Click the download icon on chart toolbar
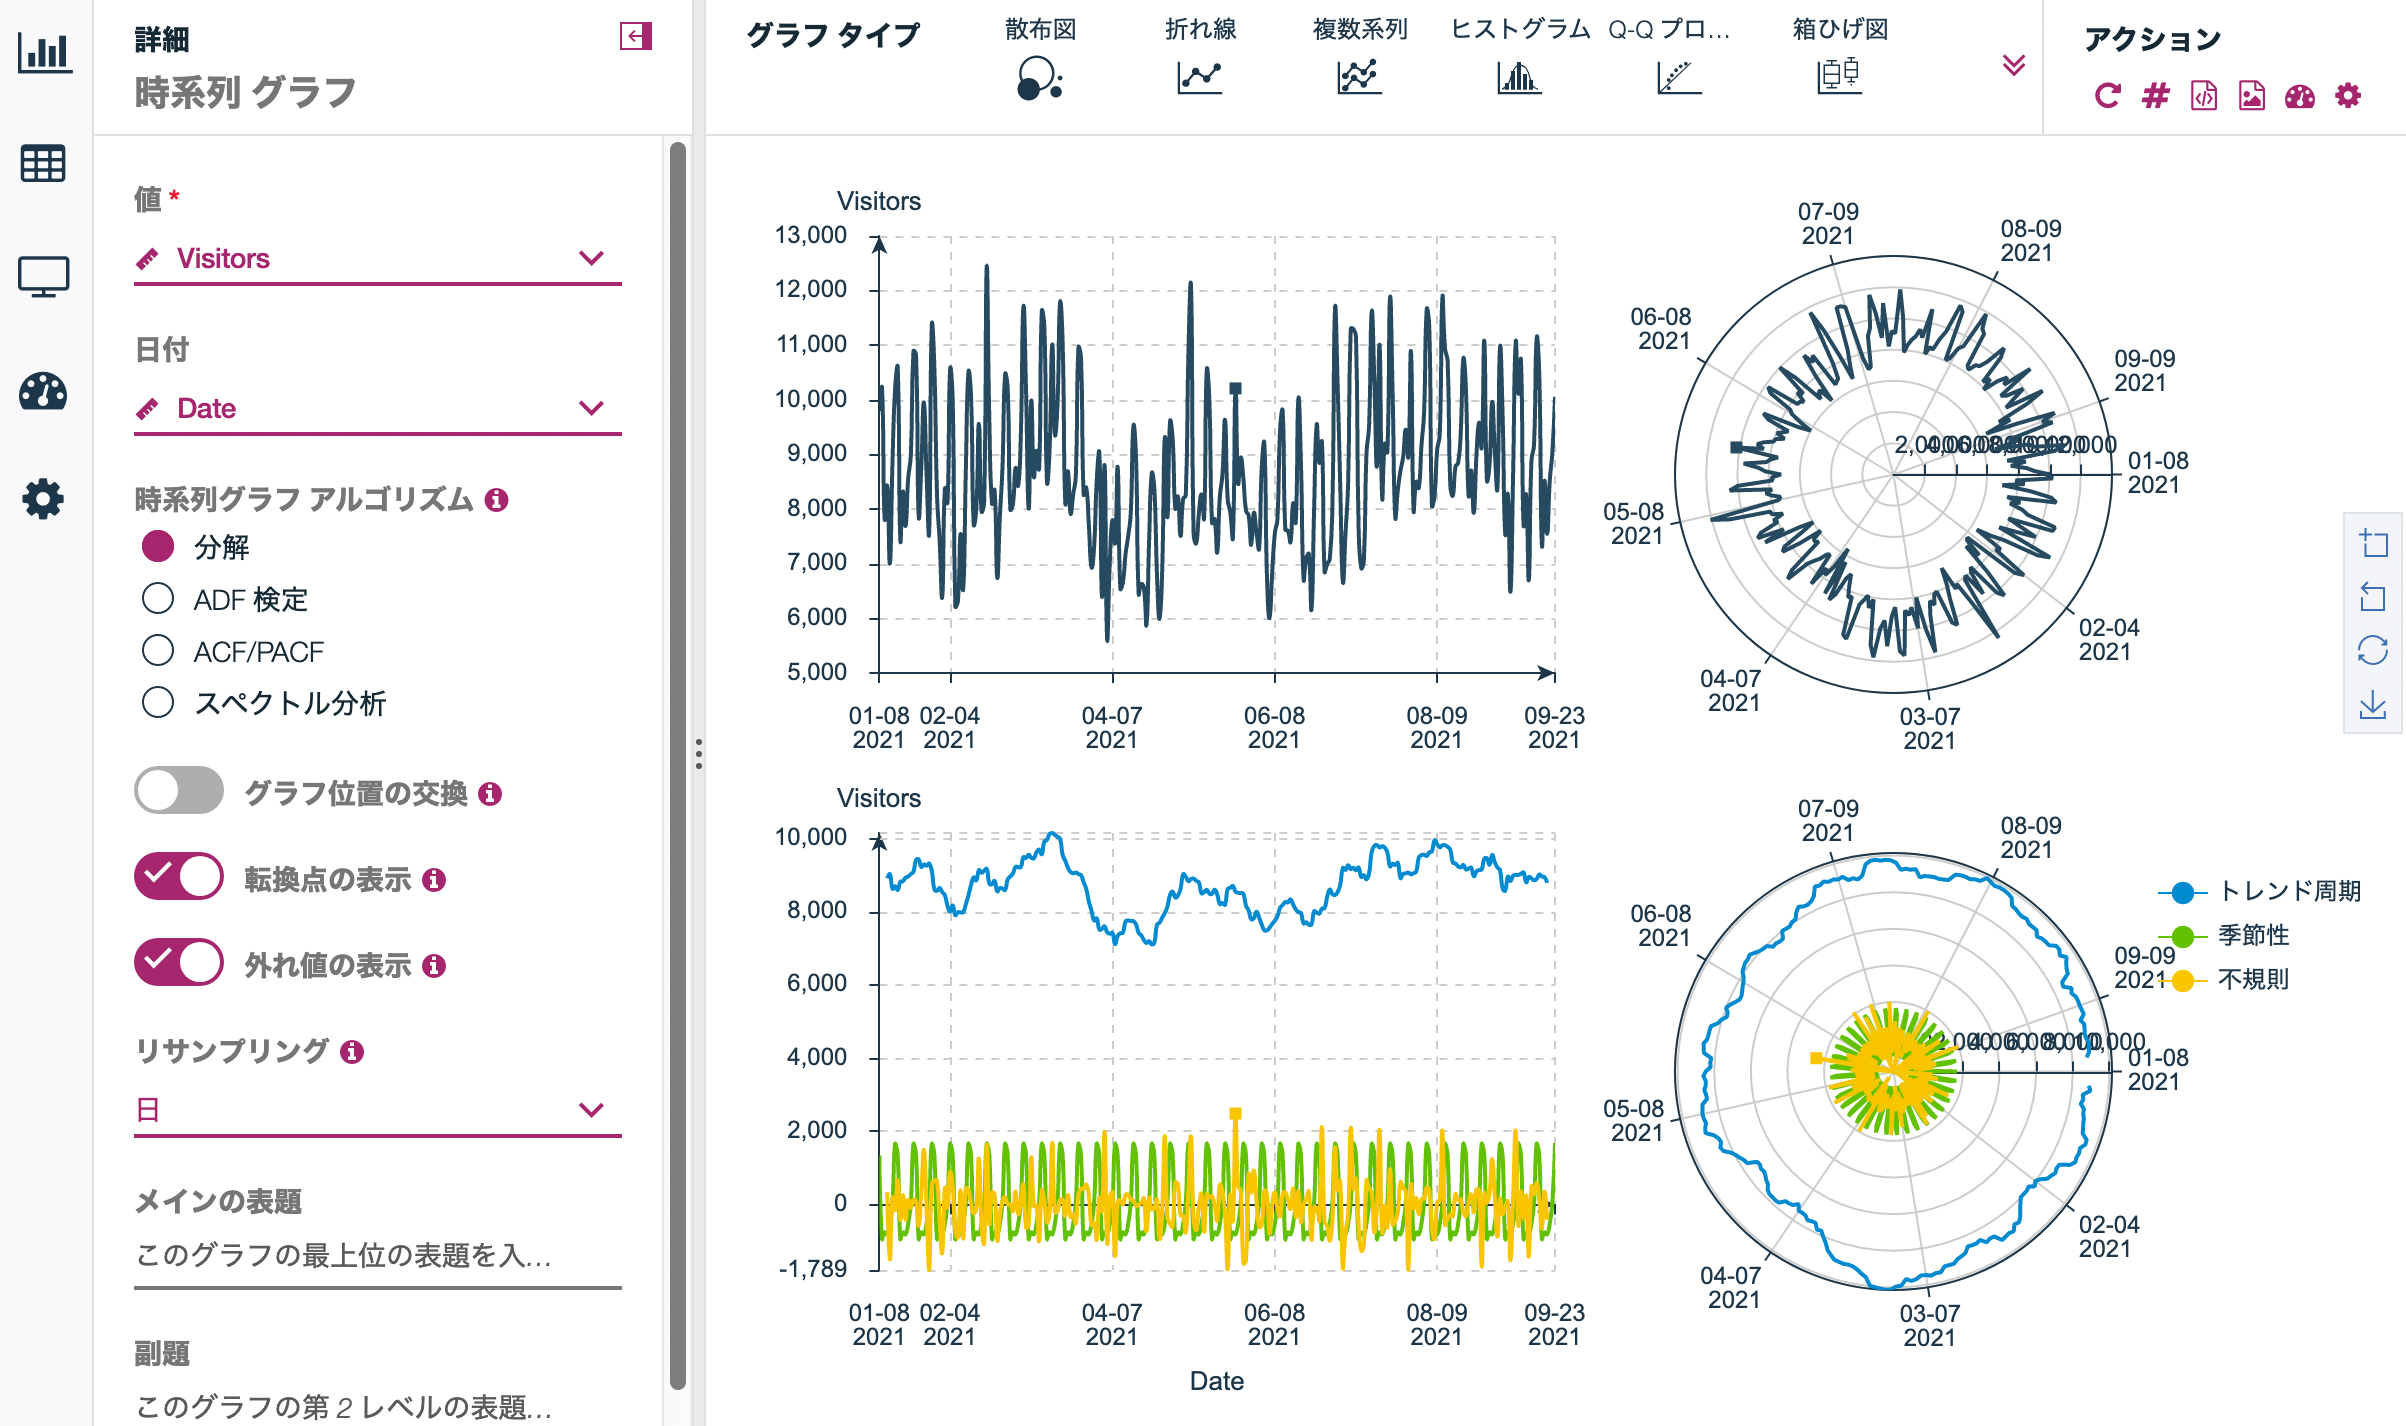 2372,706
